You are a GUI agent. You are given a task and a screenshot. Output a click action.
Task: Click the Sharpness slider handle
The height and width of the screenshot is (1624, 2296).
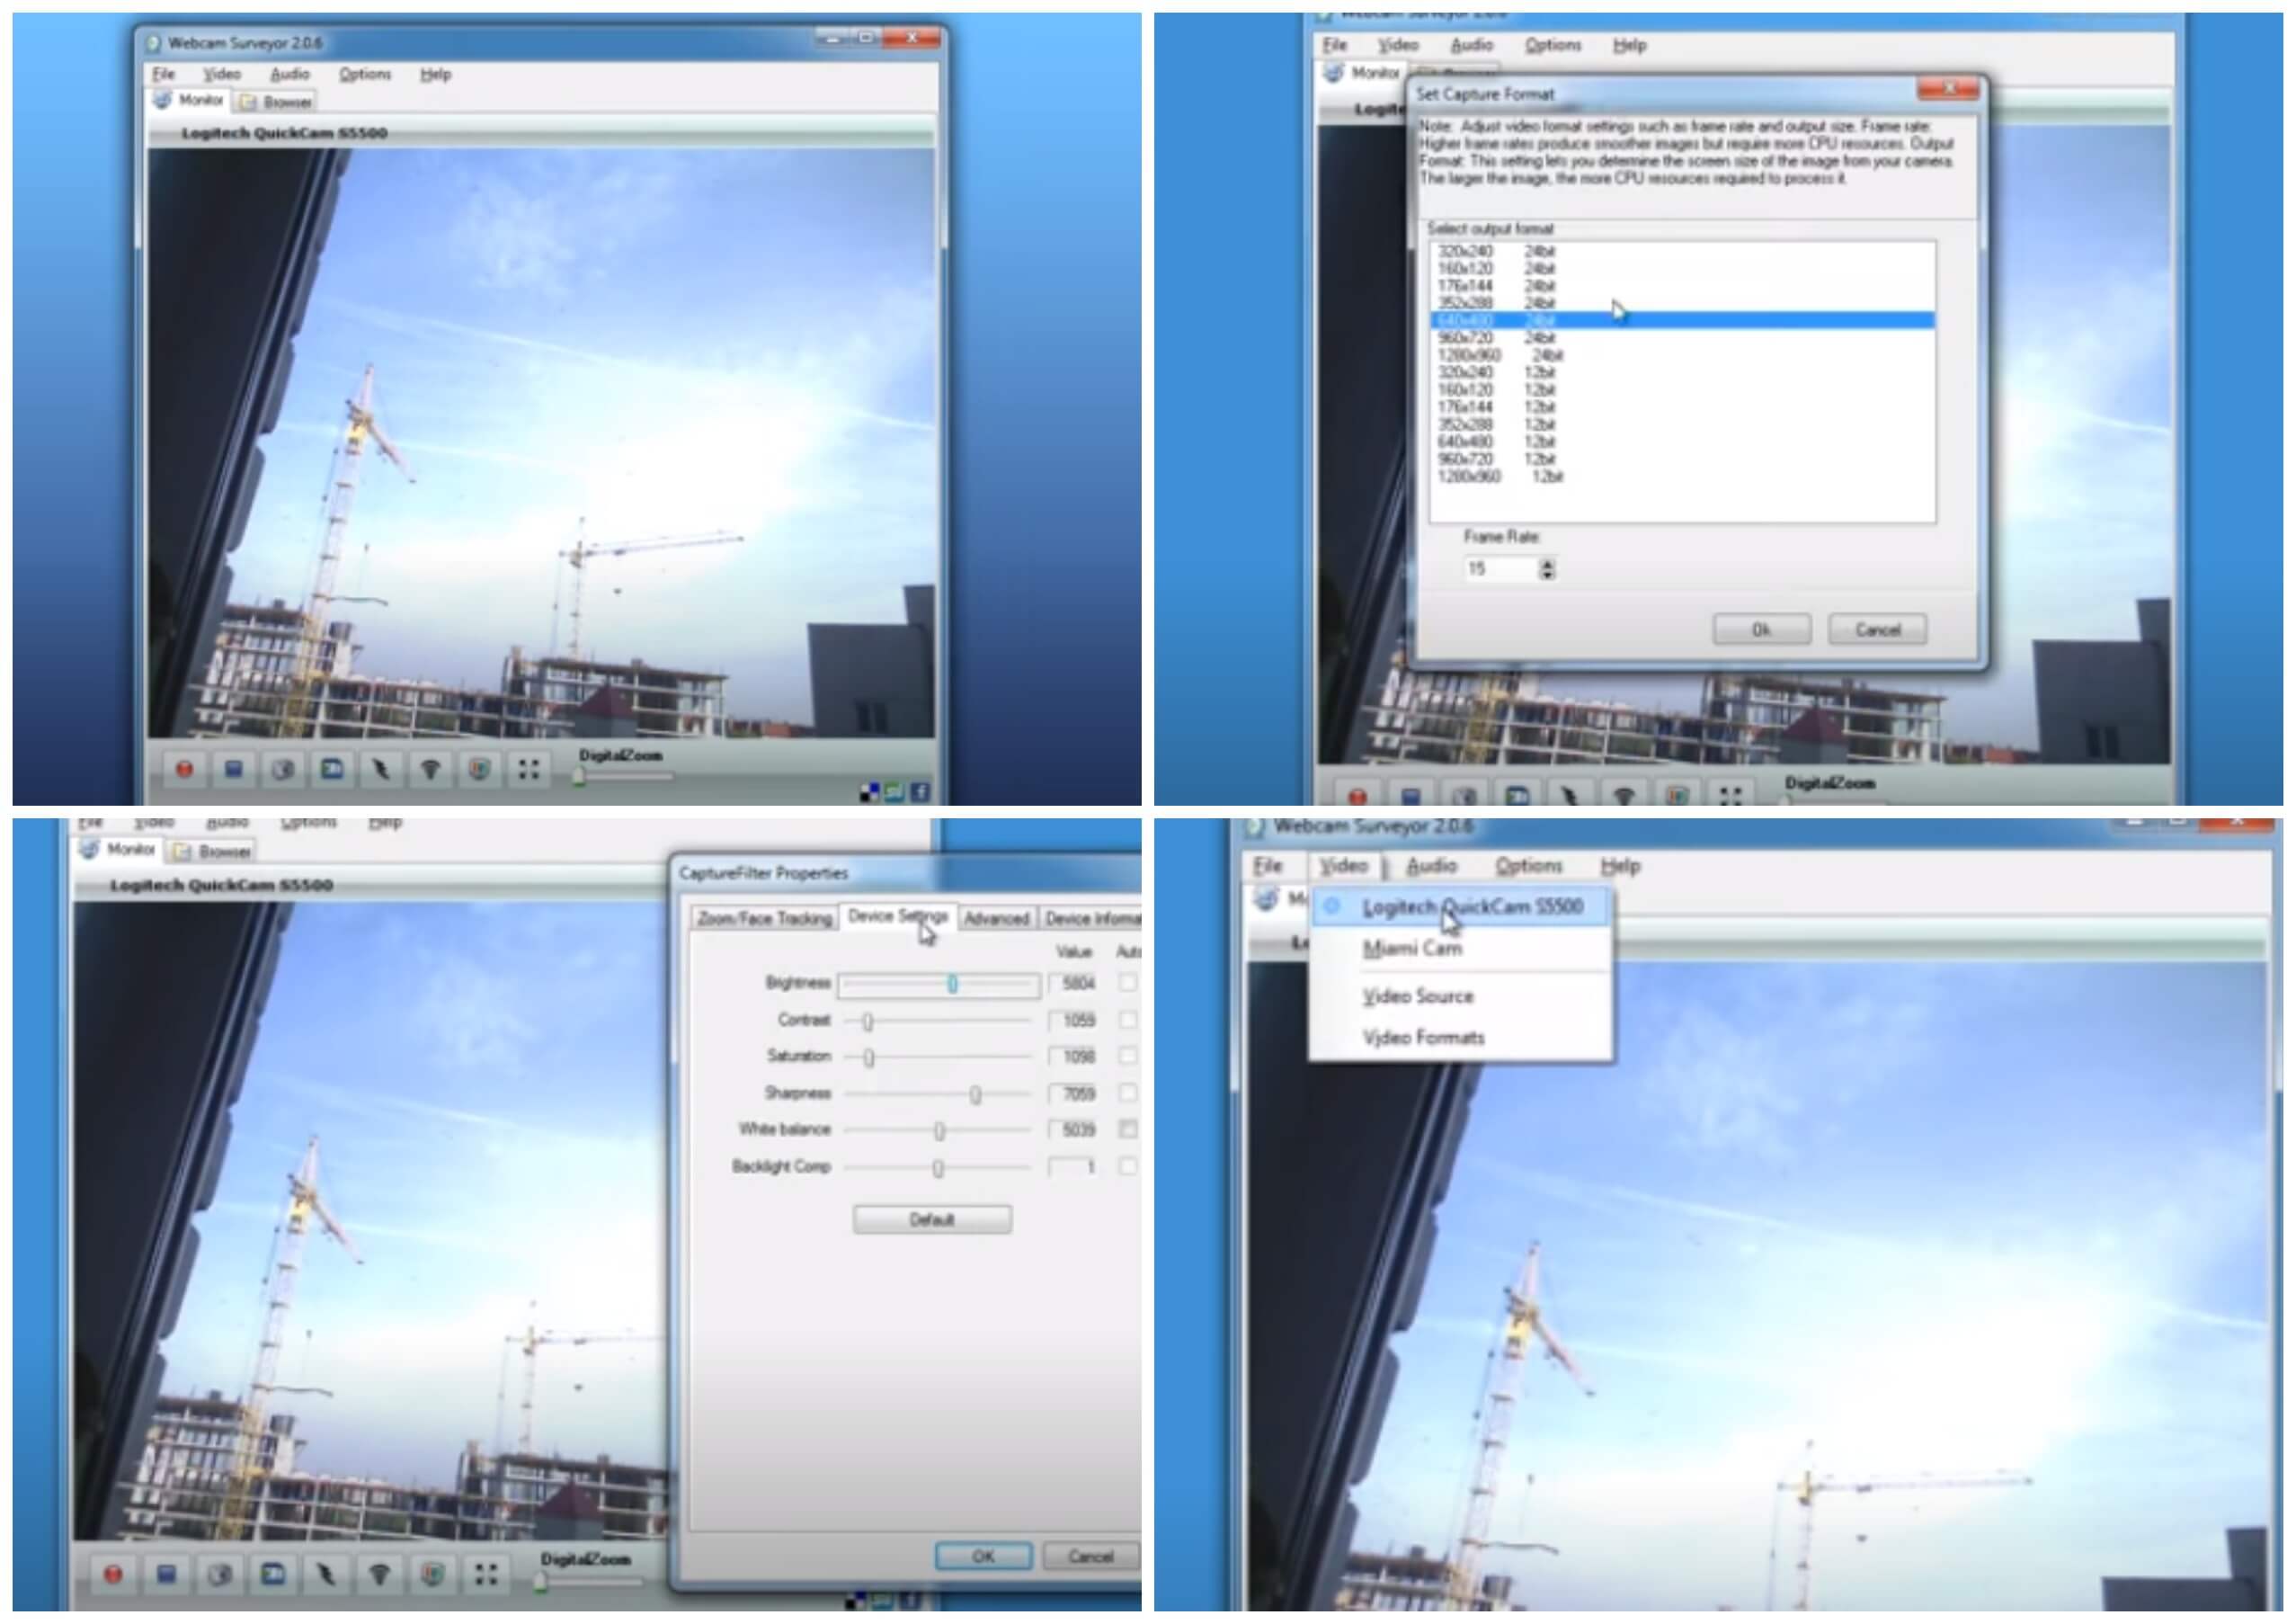[976, 1094]
